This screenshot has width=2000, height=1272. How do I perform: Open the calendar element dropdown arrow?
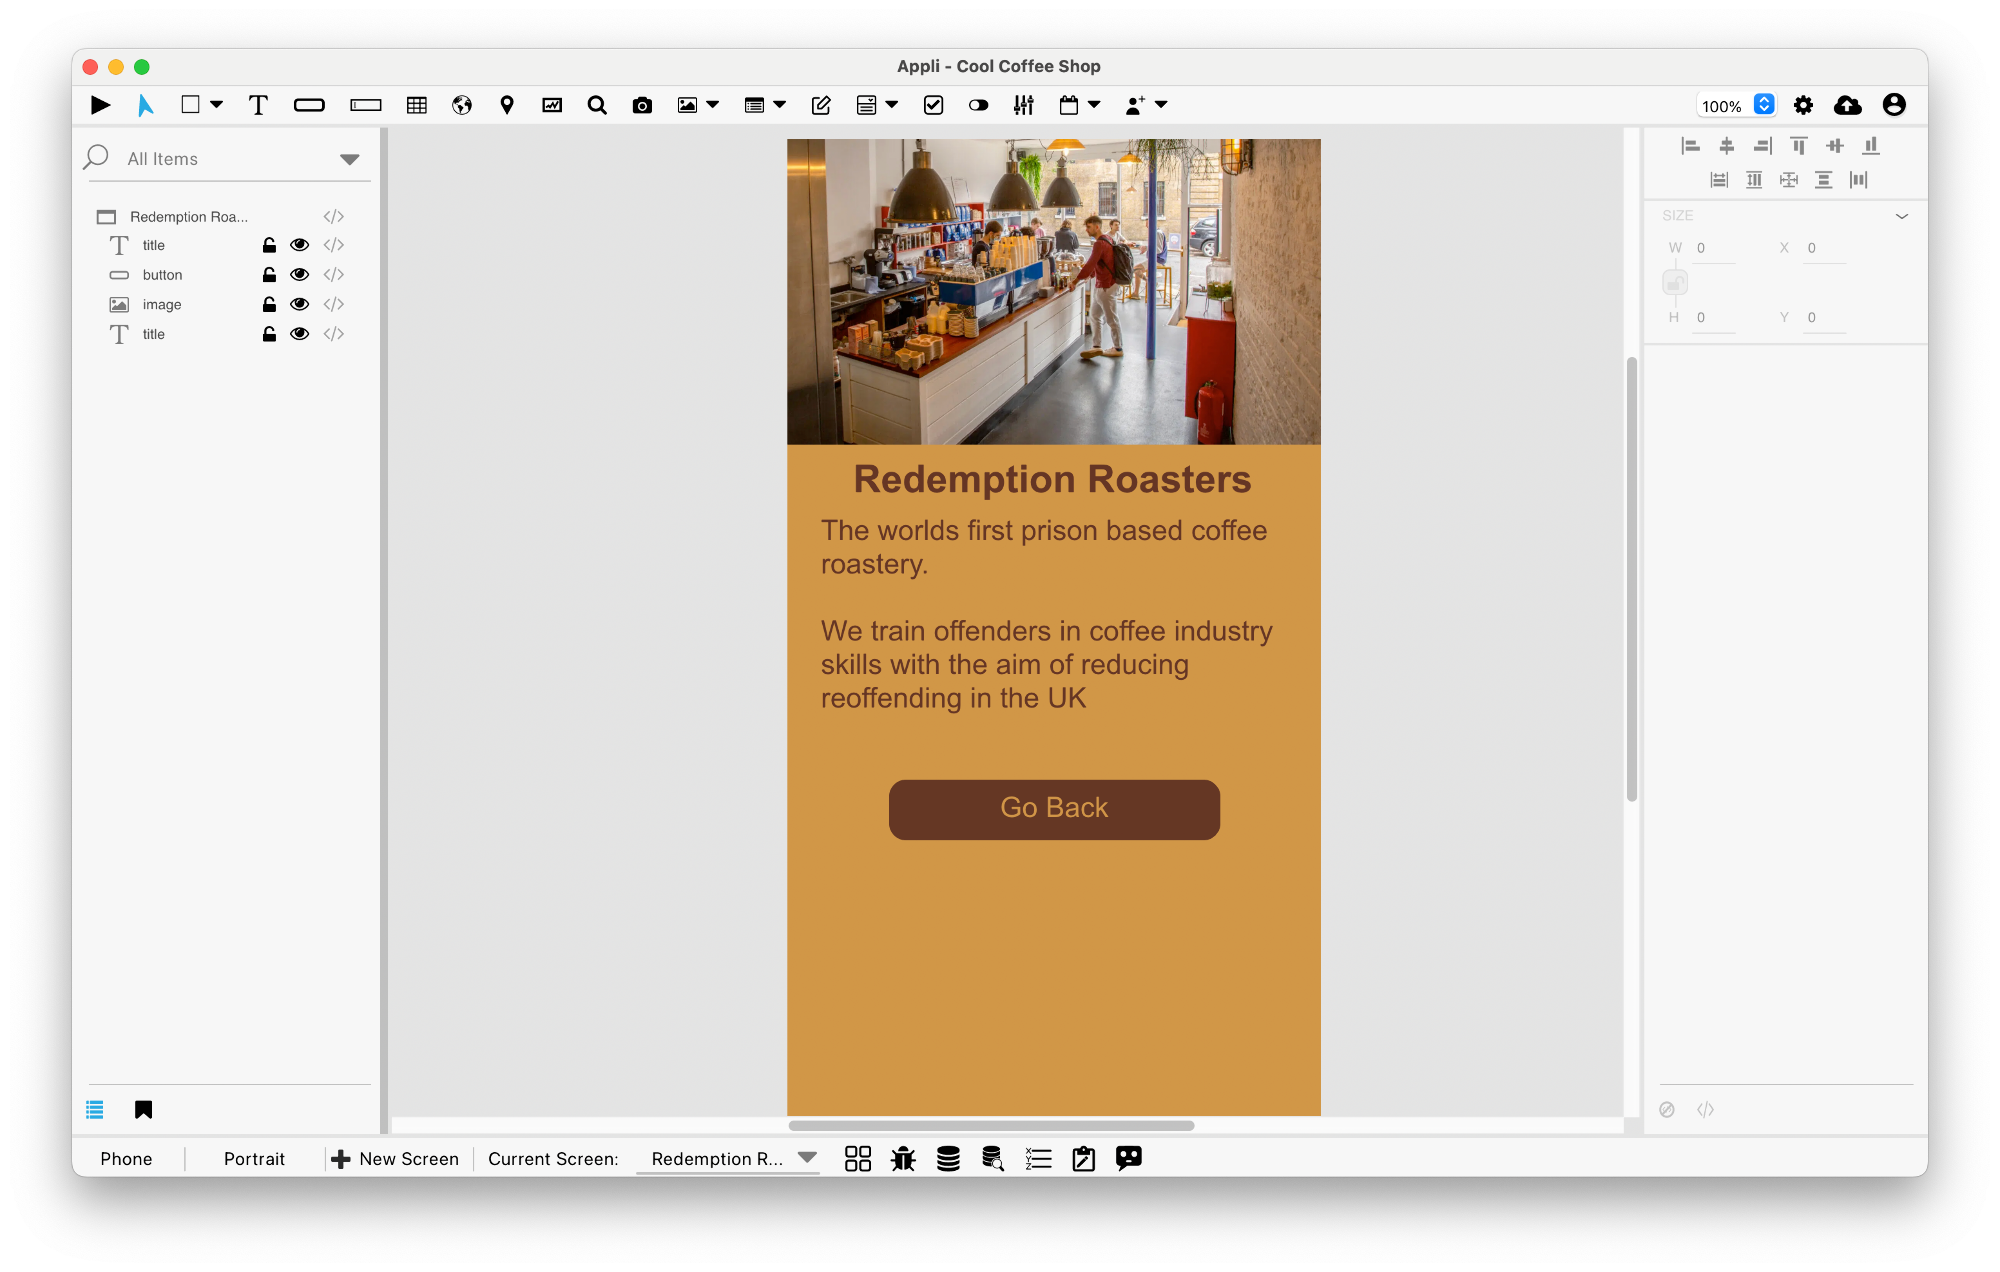(x=1094, y=105)
